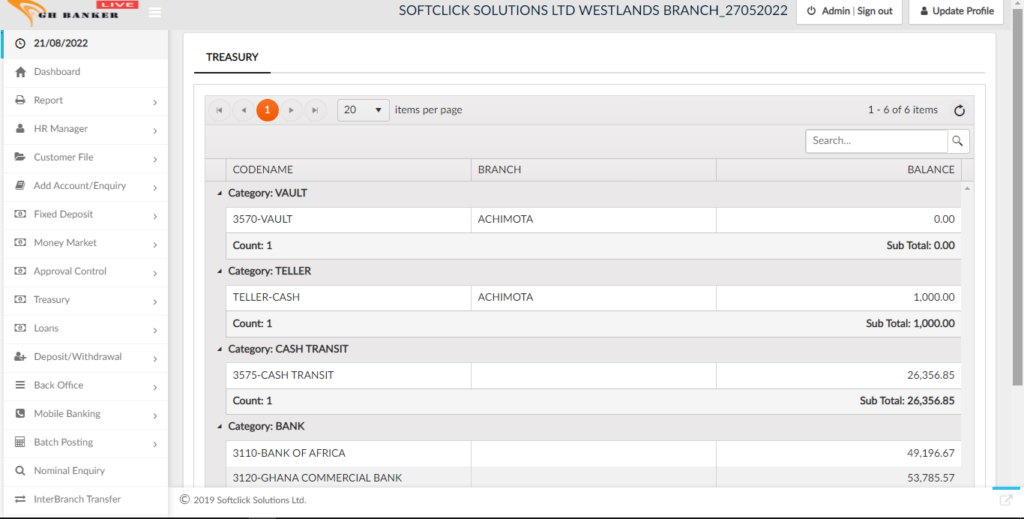Collapse the Category: TELLER group
Screen dimensions: 1024x519
(220, 271)
